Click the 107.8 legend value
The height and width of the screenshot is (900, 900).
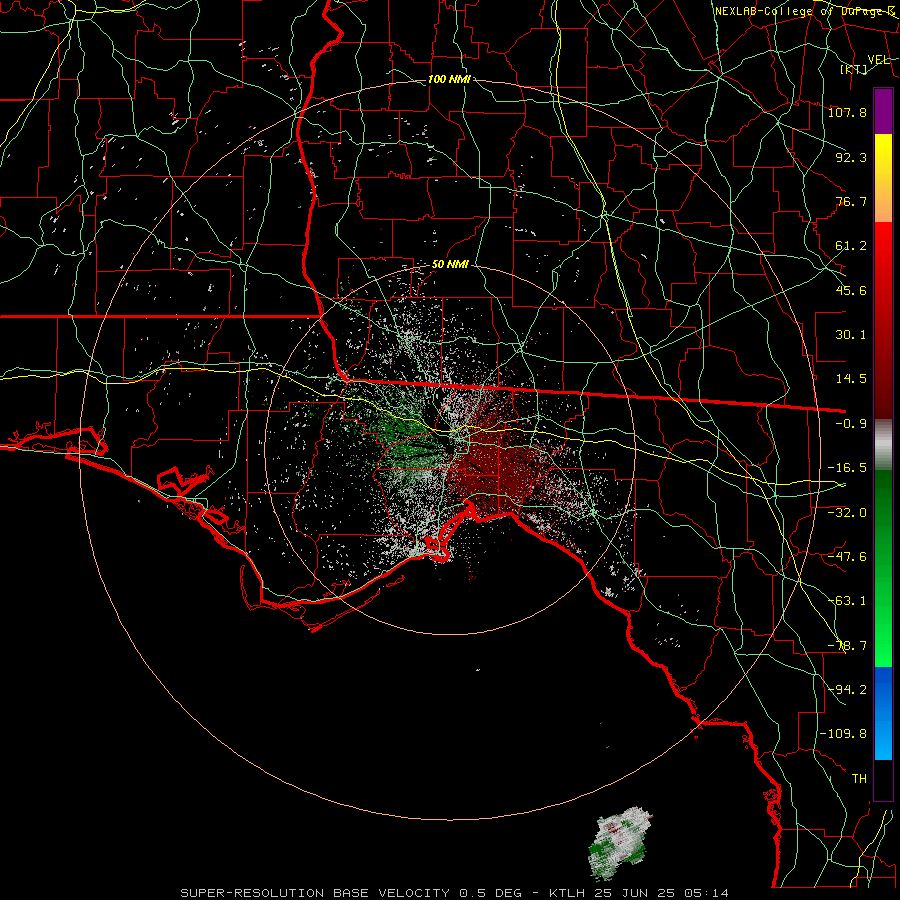tap(847, 112)
